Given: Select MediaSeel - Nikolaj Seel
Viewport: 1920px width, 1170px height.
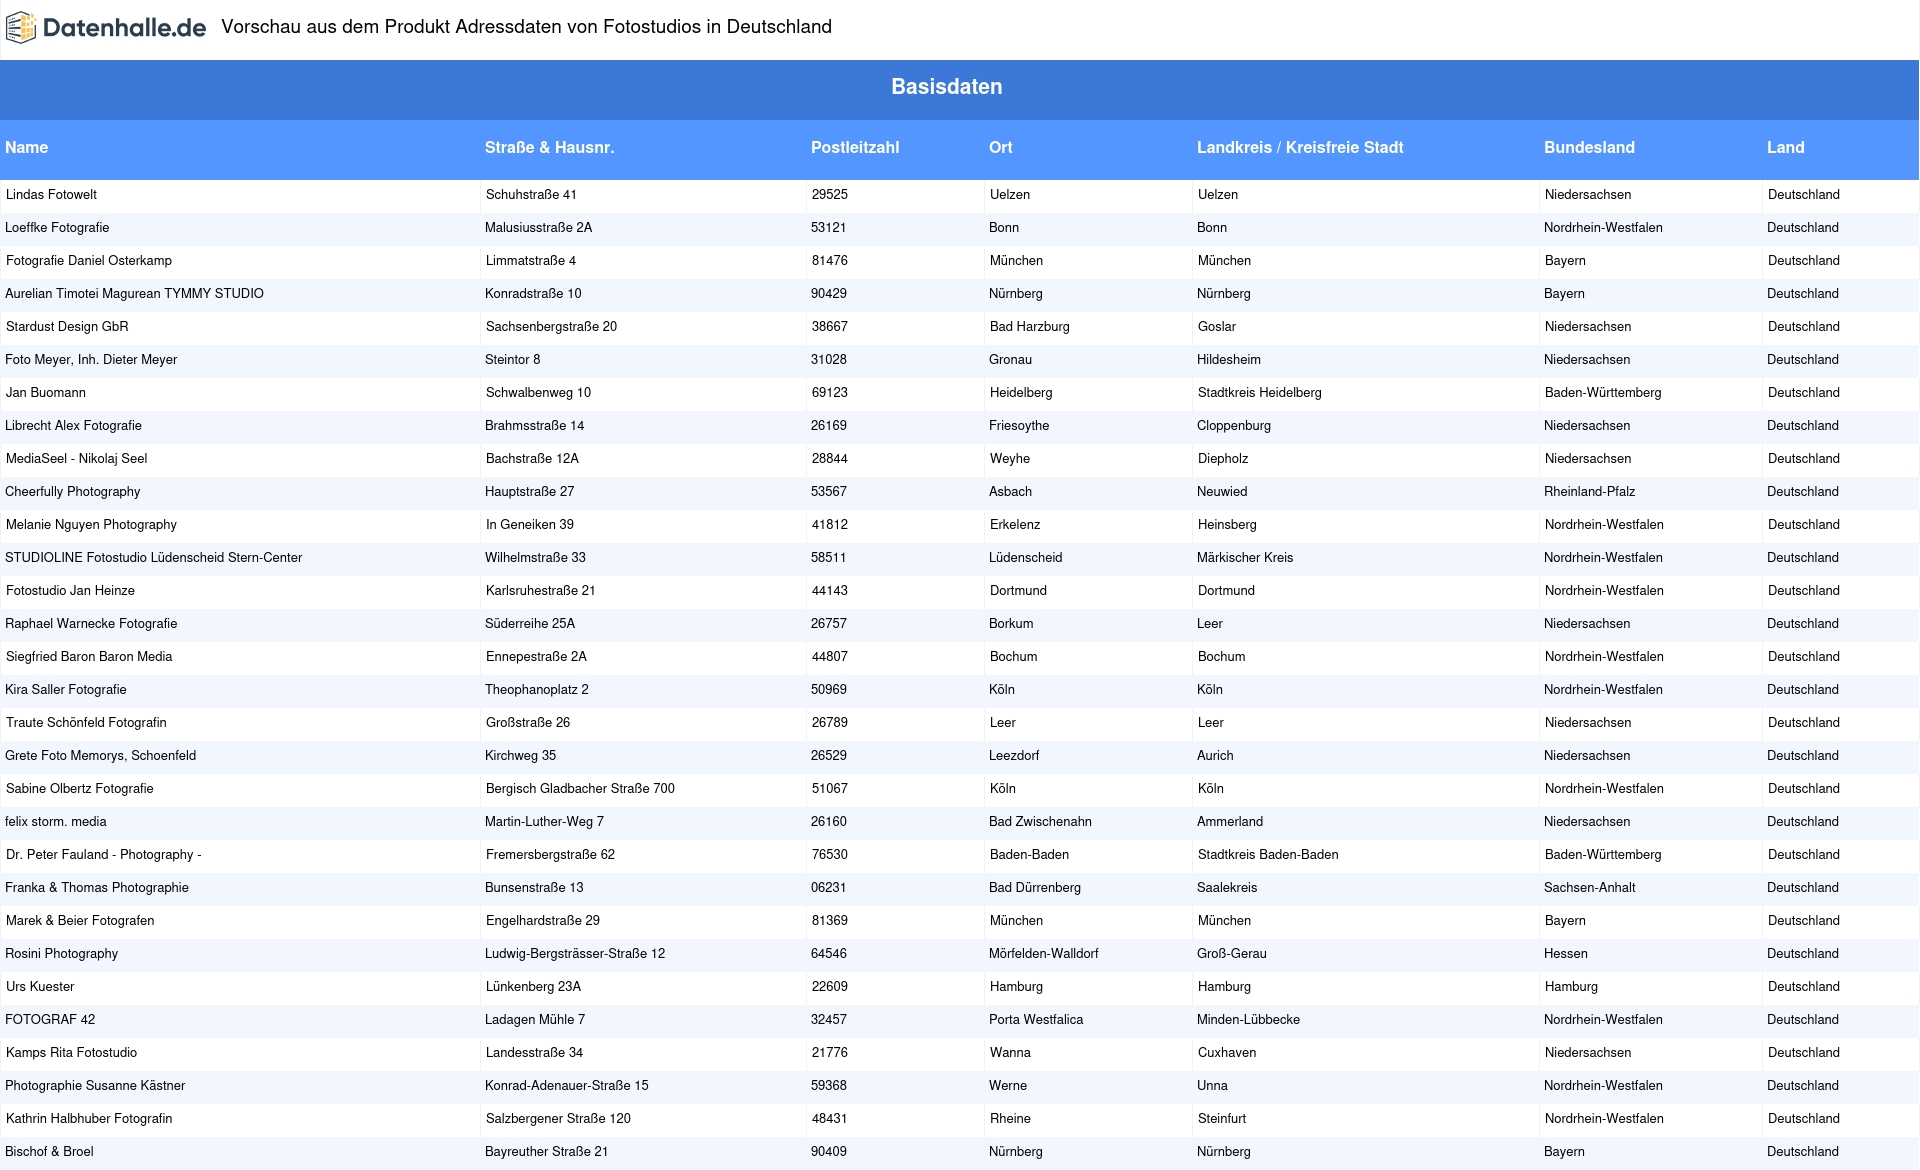Looking at the screenshot, I should (x=76, y=458).
